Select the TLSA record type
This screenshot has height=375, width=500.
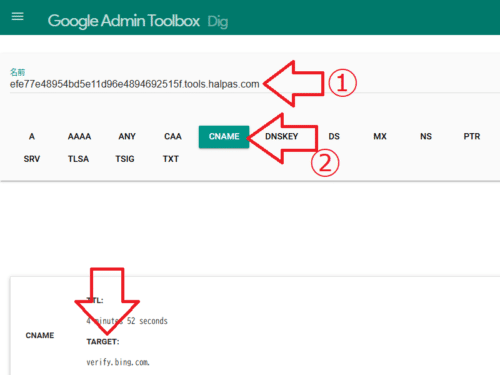point(79,159)
